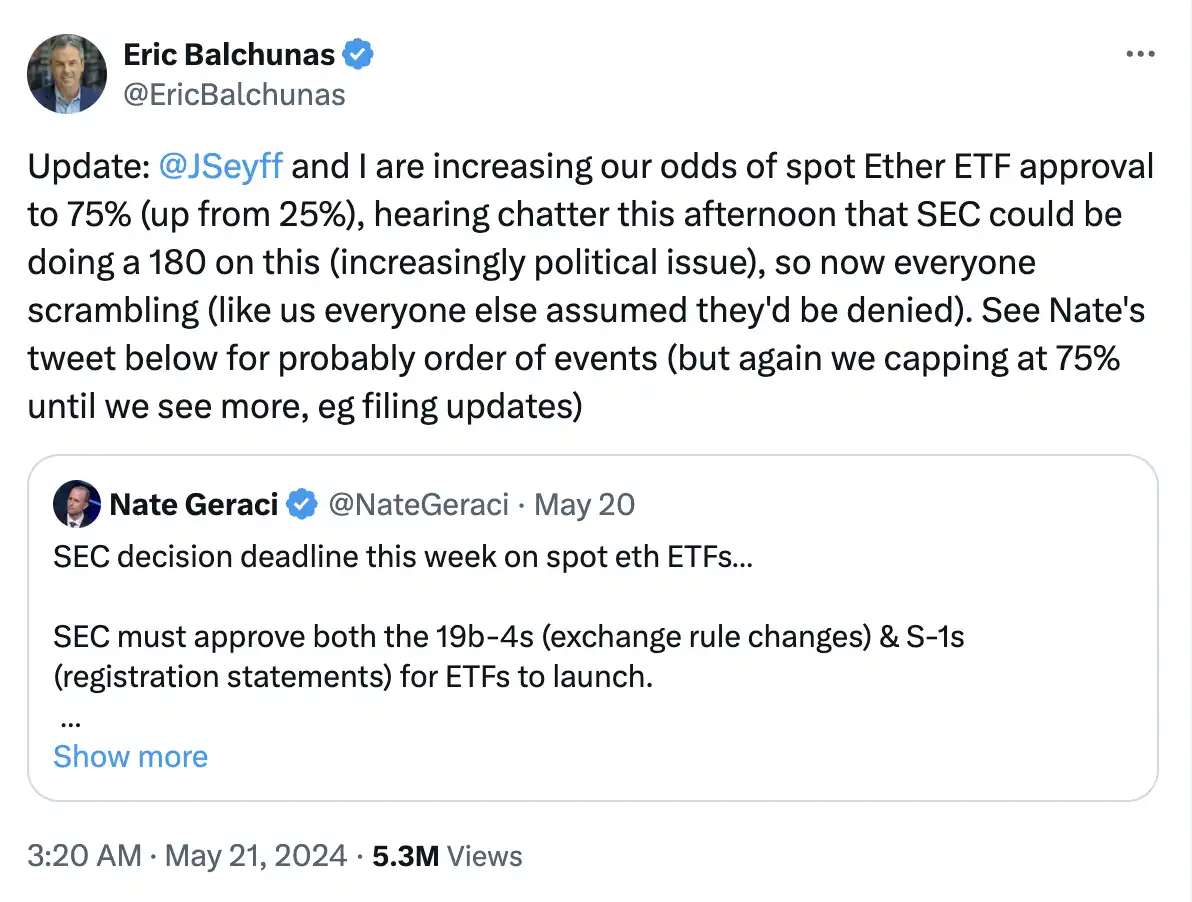The image size is (1192, 902).
Task: Click Eric Balchunas's blue verified badge
Action: click(359, 55)
